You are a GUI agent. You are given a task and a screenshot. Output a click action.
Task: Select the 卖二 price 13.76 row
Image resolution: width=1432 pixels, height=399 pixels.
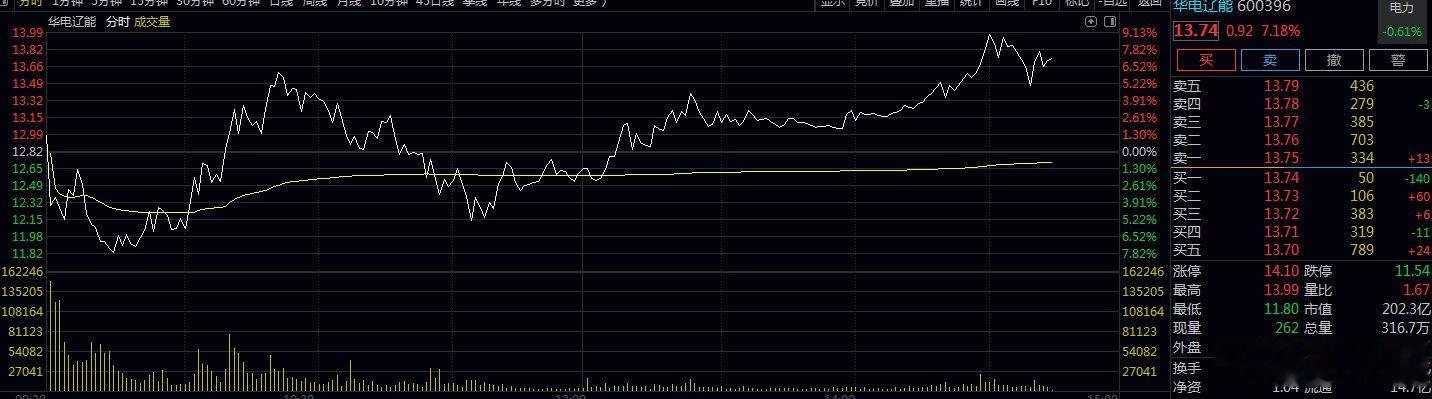tap(1301, 140)
